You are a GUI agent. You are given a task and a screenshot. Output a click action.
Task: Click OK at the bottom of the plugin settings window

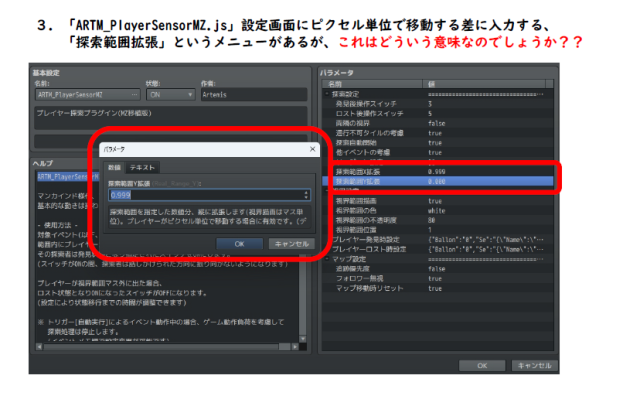482,366
